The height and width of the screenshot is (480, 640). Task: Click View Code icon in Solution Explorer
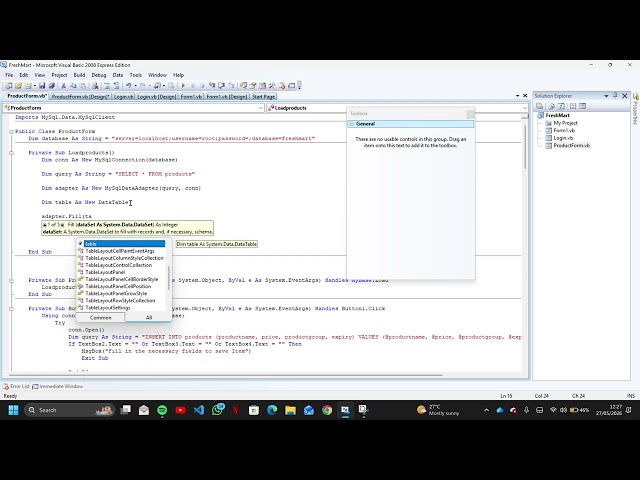(573, 106)
